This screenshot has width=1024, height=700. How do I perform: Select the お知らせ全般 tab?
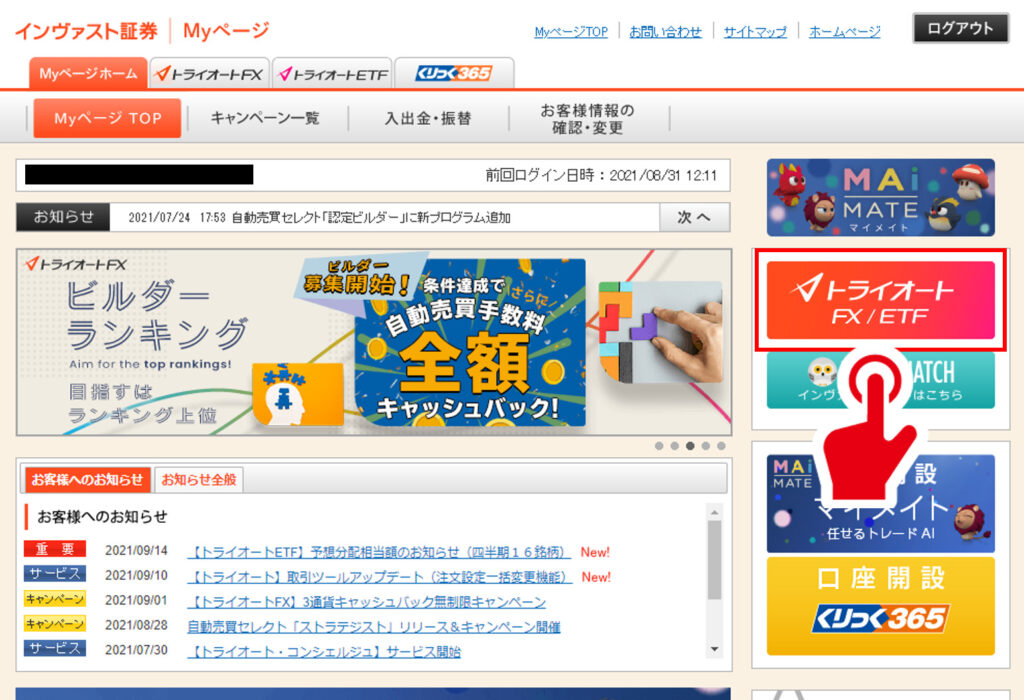[x=198, y=480]
